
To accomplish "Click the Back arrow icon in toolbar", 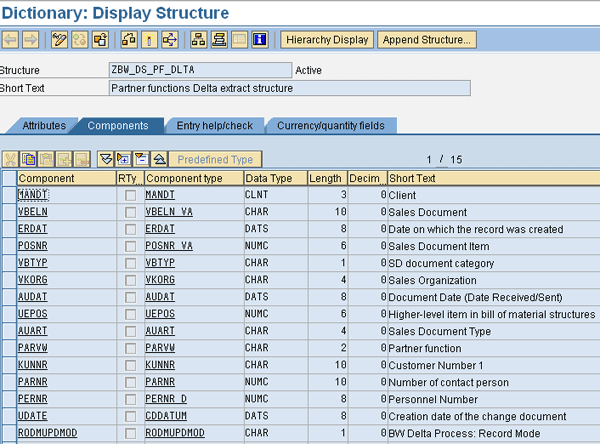I will (x=11, y=40).
